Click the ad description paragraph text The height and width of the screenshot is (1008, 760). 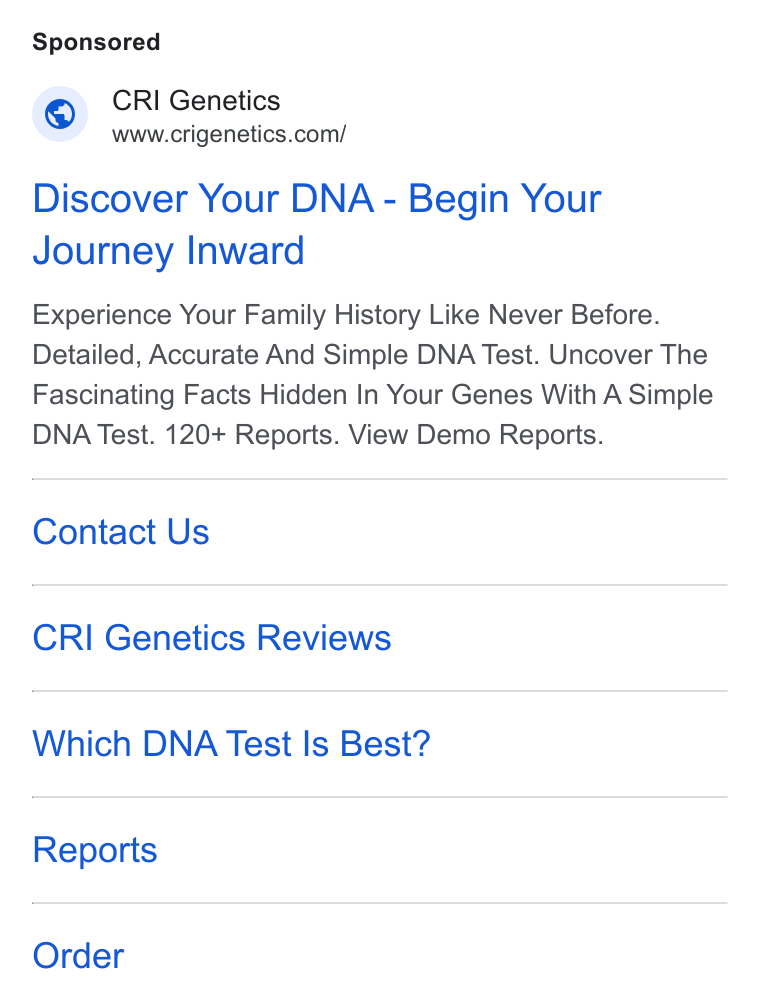[373, 375]
